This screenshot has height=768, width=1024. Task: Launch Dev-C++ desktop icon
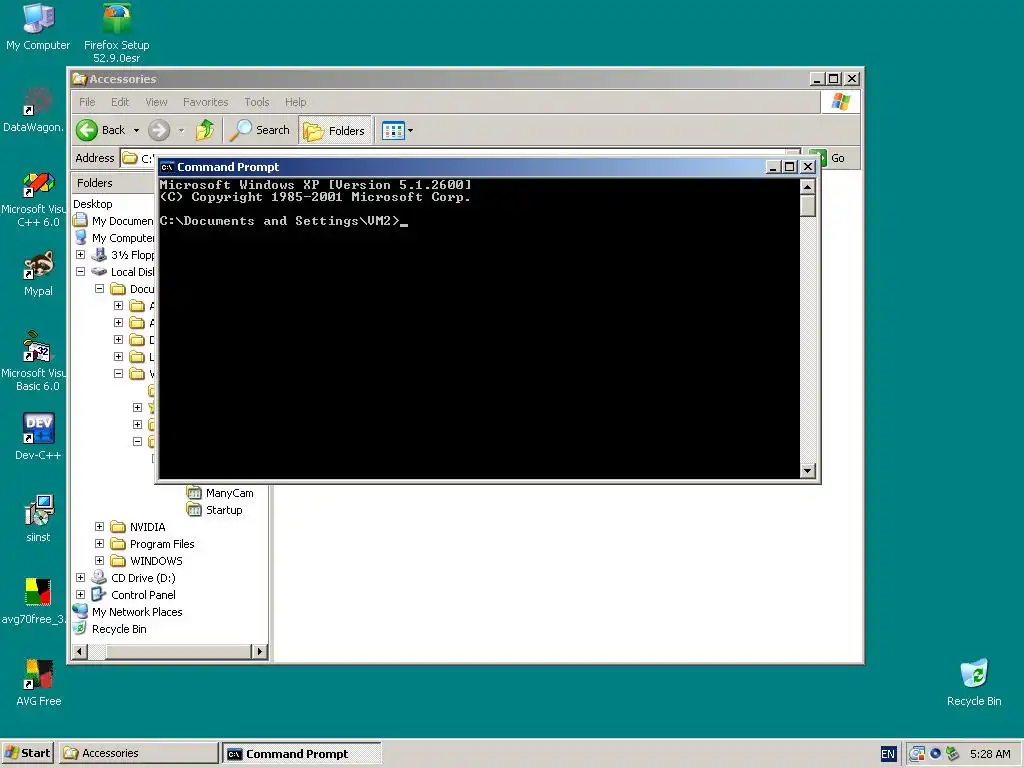point(38,436)
